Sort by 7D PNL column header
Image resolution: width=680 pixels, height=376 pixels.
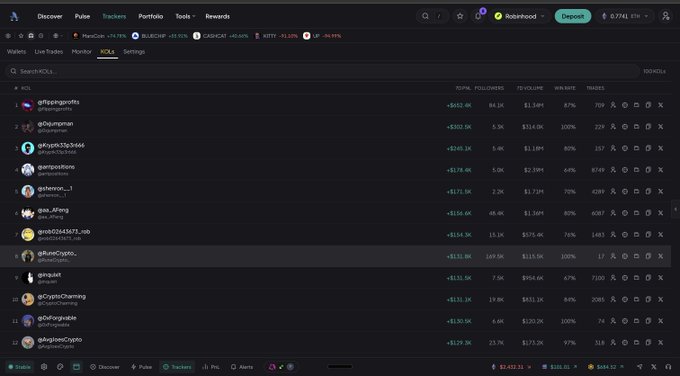tap(463, 88)
